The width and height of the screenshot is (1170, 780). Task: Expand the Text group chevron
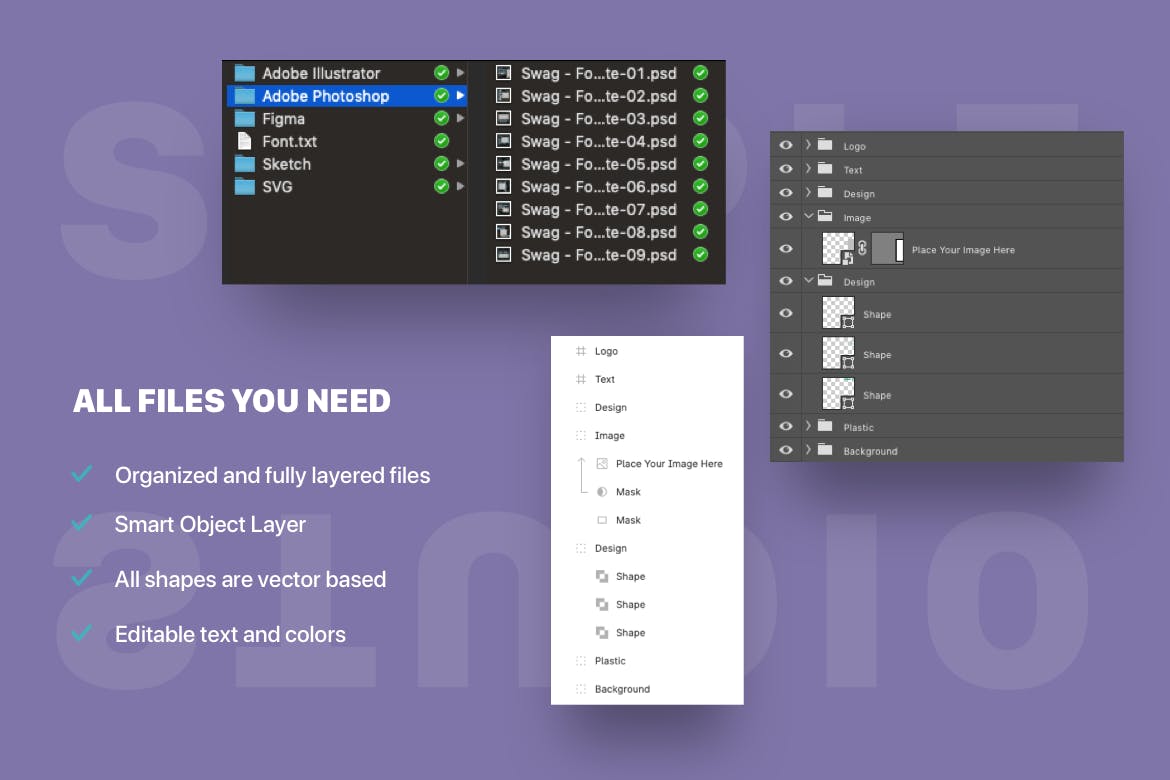(808, 169)
